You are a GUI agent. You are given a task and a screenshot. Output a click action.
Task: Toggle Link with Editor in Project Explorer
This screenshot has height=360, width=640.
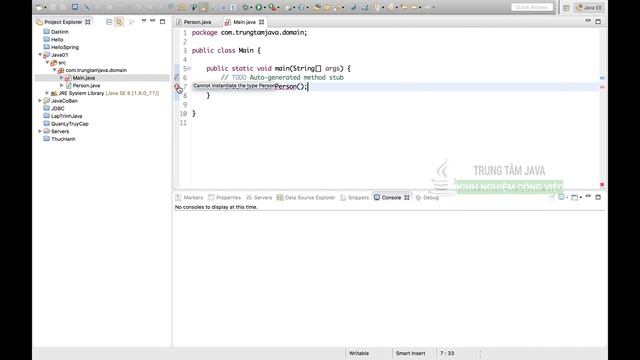(x=119, y=22)
